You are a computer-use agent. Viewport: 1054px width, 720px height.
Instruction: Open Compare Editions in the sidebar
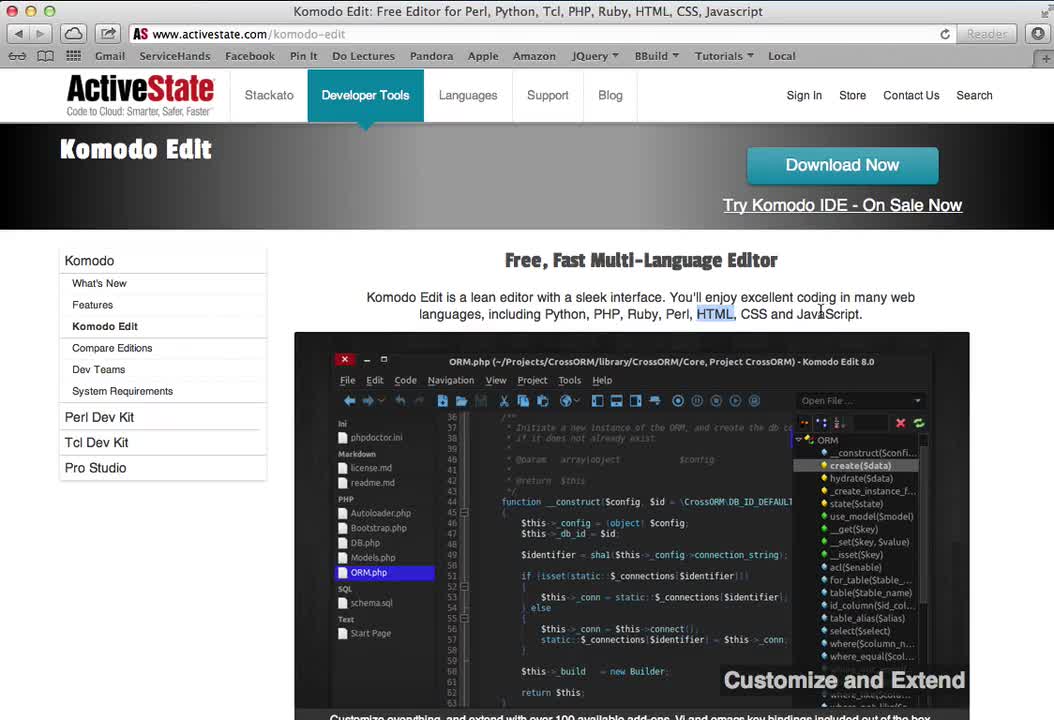112,348
